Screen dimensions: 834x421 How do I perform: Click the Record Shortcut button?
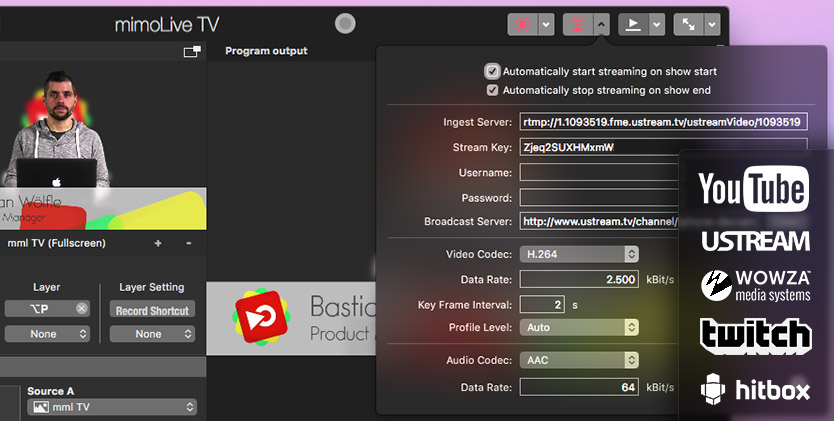click(152, 310)
